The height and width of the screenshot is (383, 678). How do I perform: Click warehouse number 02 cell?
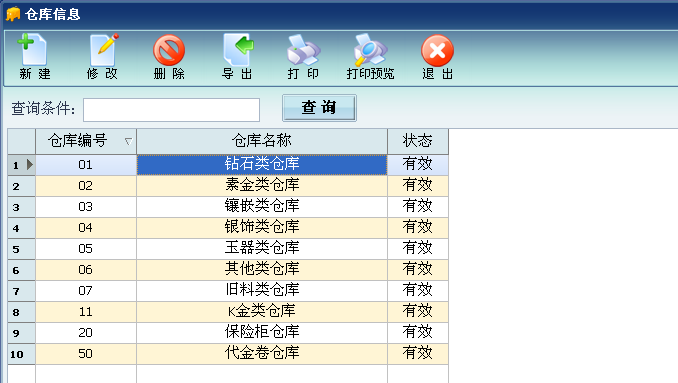point(86,186)
